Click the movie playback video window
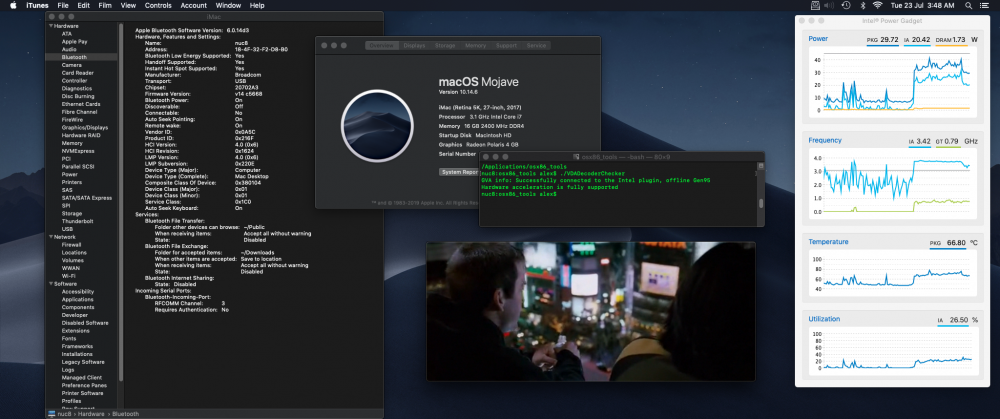1000x419 pixels. pos(591,311)
